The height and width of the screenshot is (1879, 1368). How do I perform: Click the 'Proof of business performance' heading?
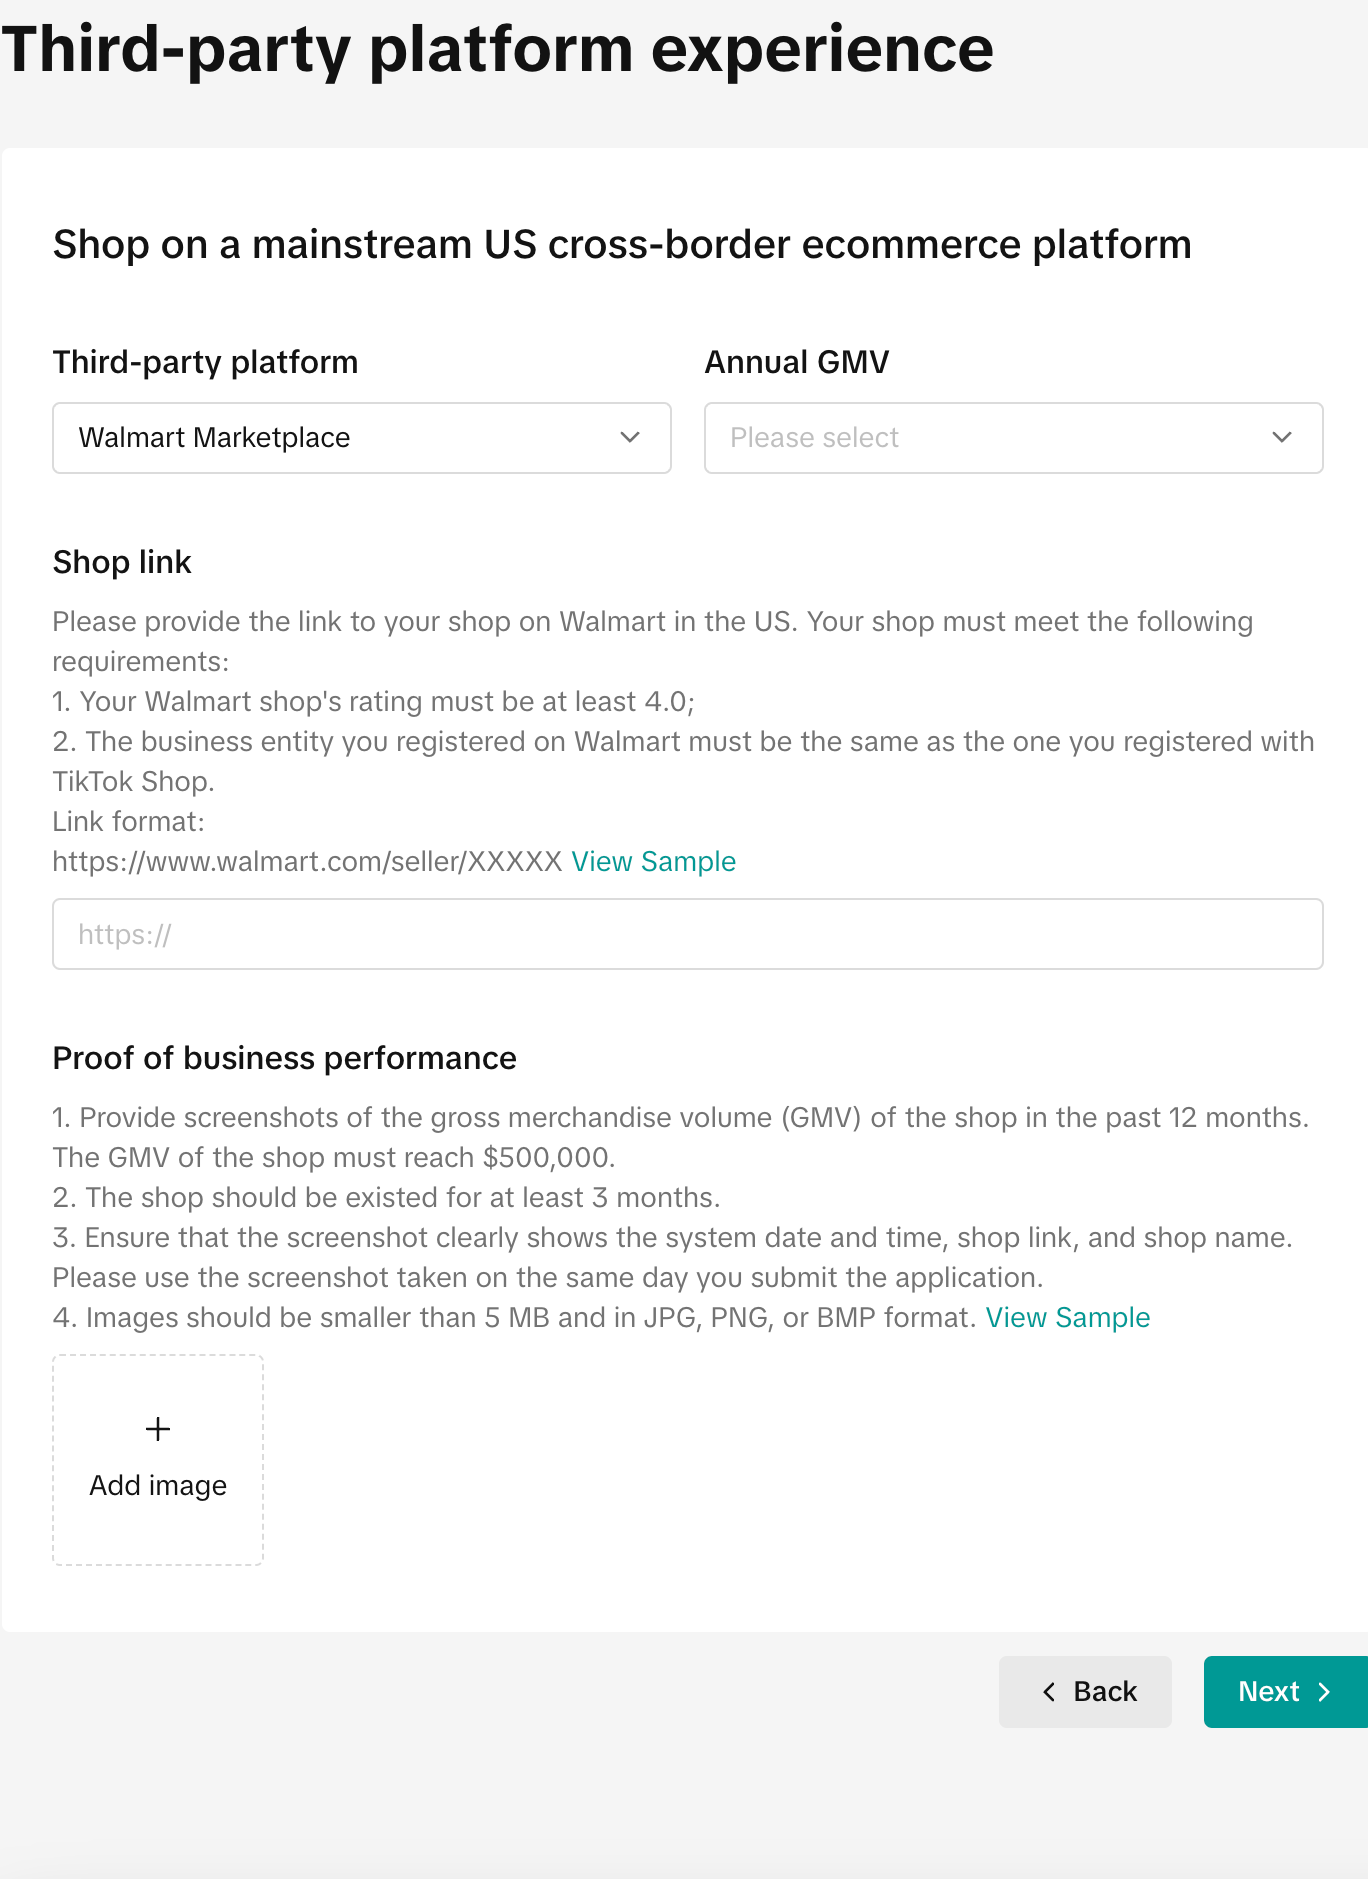[x=284, y=1058]
